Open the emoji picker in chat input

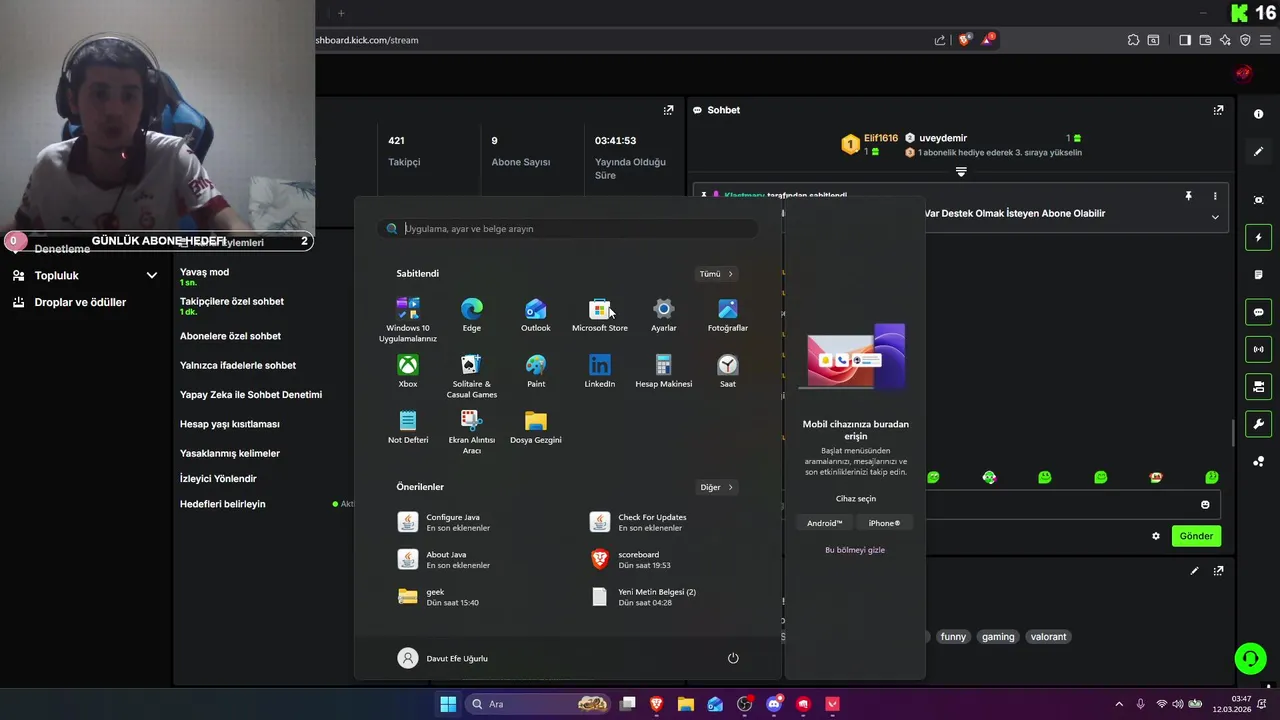point(1205,505)
